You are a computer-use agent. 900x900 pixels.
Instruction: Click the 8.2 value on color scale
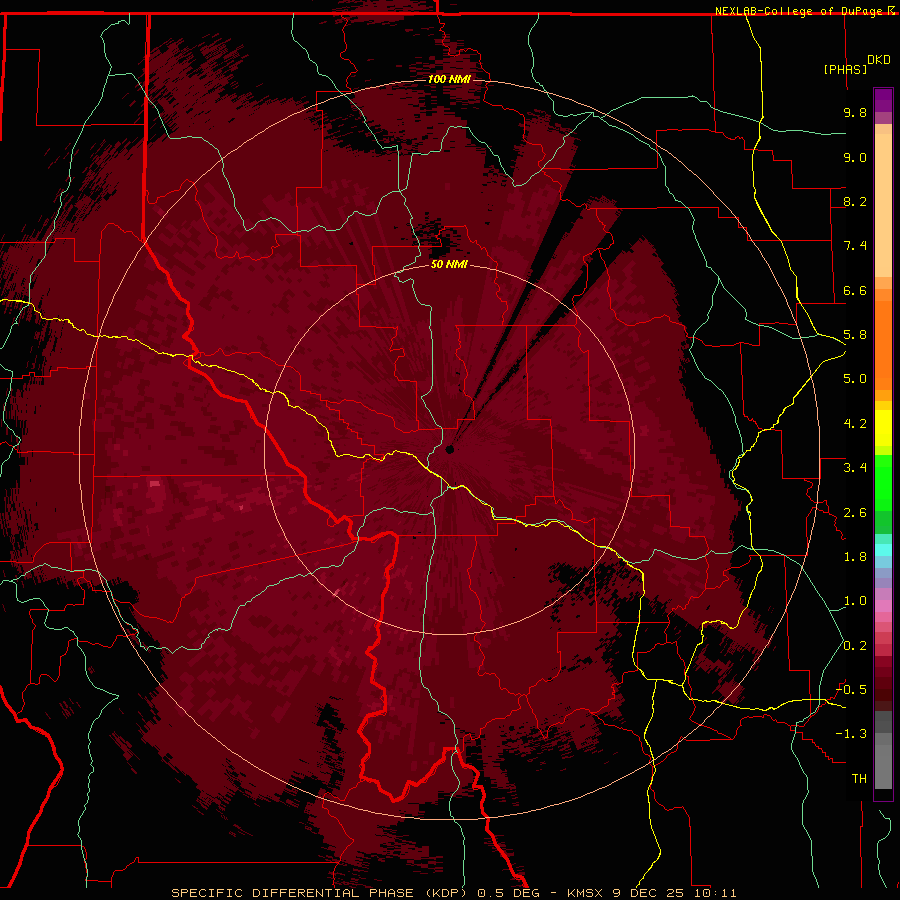(855, 201)
